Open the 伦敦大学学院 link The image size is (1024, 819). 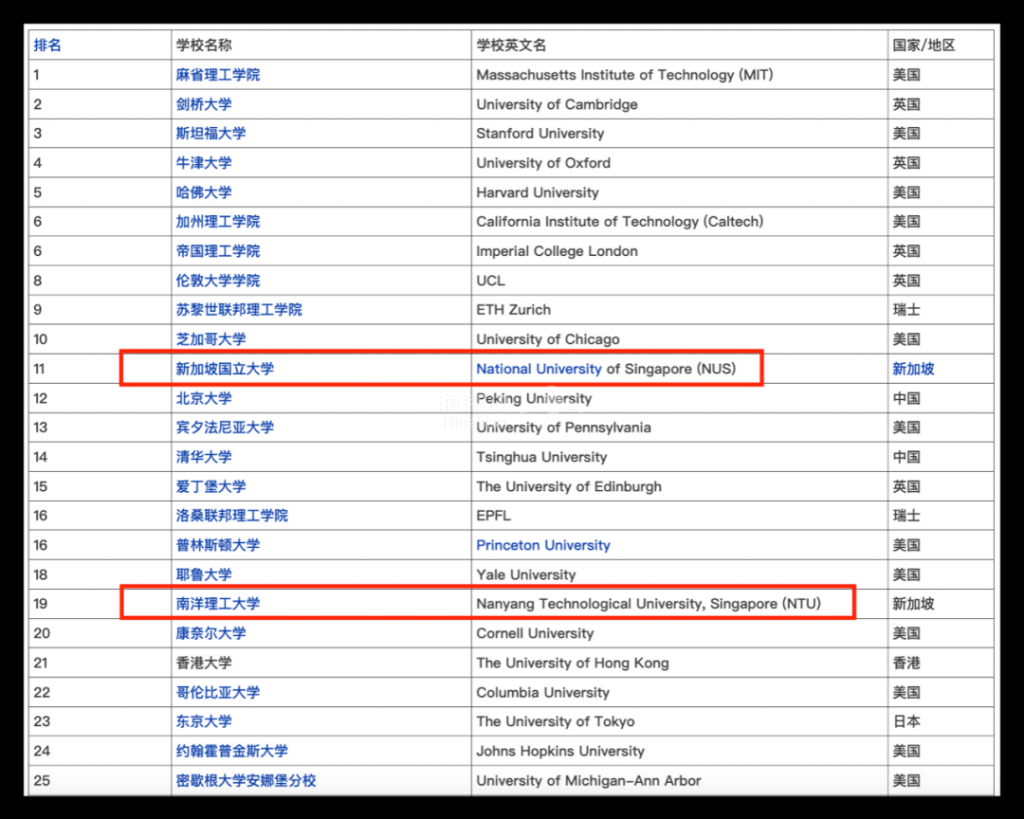pos(218,280)
